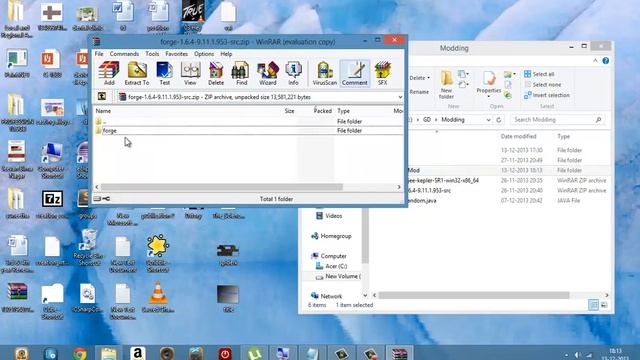Sort by Size column in WinRAR
The width and height of the screenshot is (640, 360).
[289, 111]
